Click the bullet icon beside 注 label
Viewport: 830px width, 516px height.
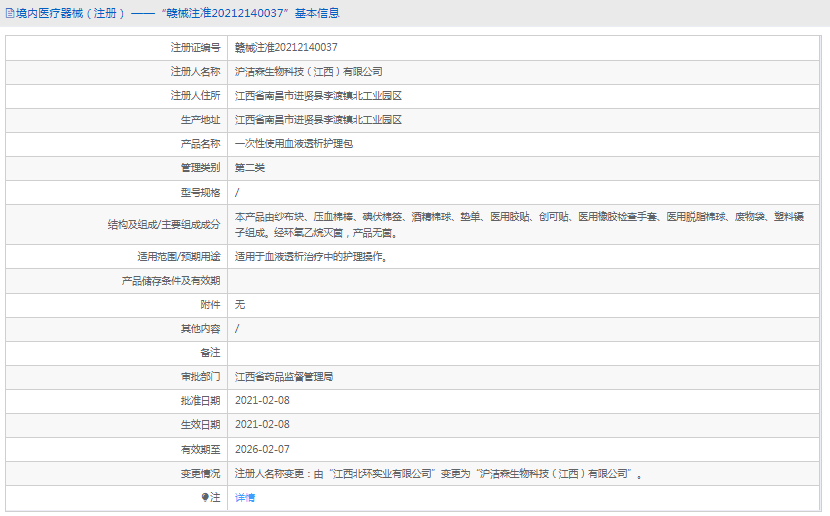click(x=205, y=497)
